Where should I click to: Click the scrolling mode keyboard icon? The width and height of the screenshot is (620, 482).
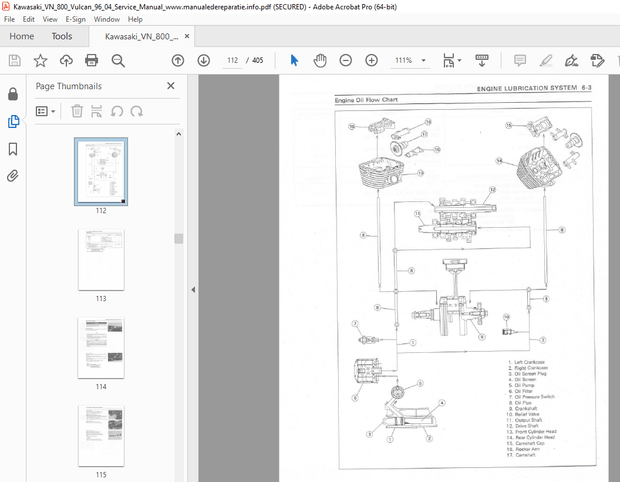coord(482,60)
